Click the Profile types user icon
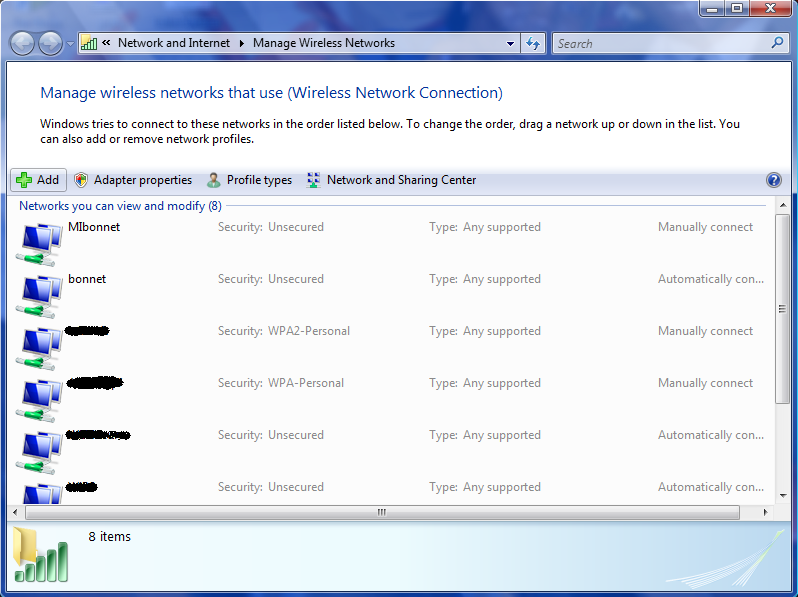This screenshot has height=597, width=798. 214,180
